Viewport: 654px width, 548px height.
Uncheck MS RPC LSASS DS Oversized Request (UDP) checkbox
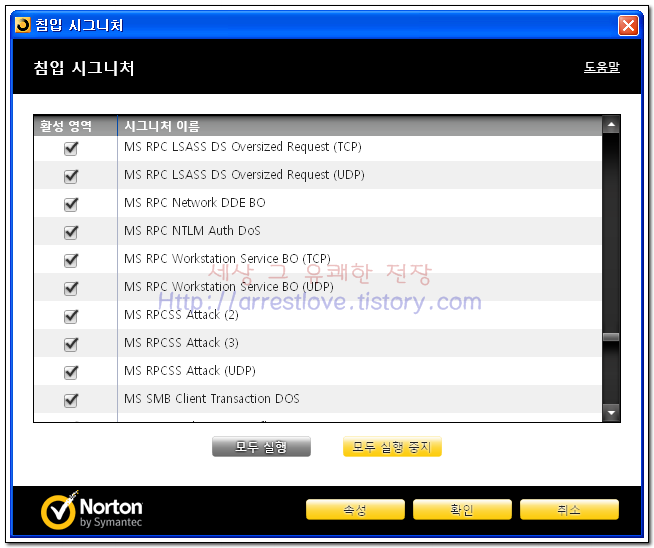pyautogui.click(x=71, y=176)
